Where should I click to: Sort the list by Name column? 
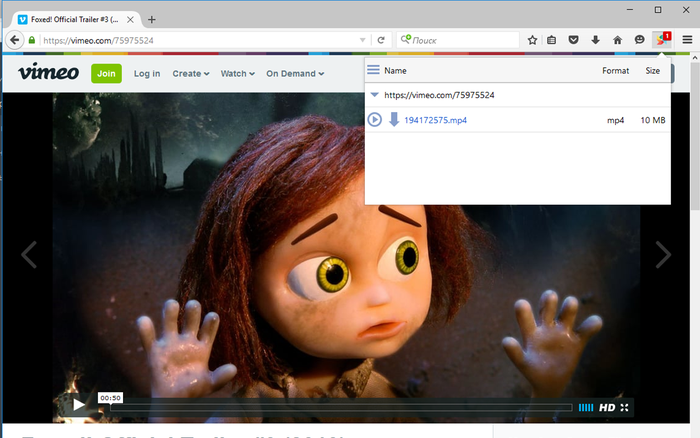coord(395,71)
